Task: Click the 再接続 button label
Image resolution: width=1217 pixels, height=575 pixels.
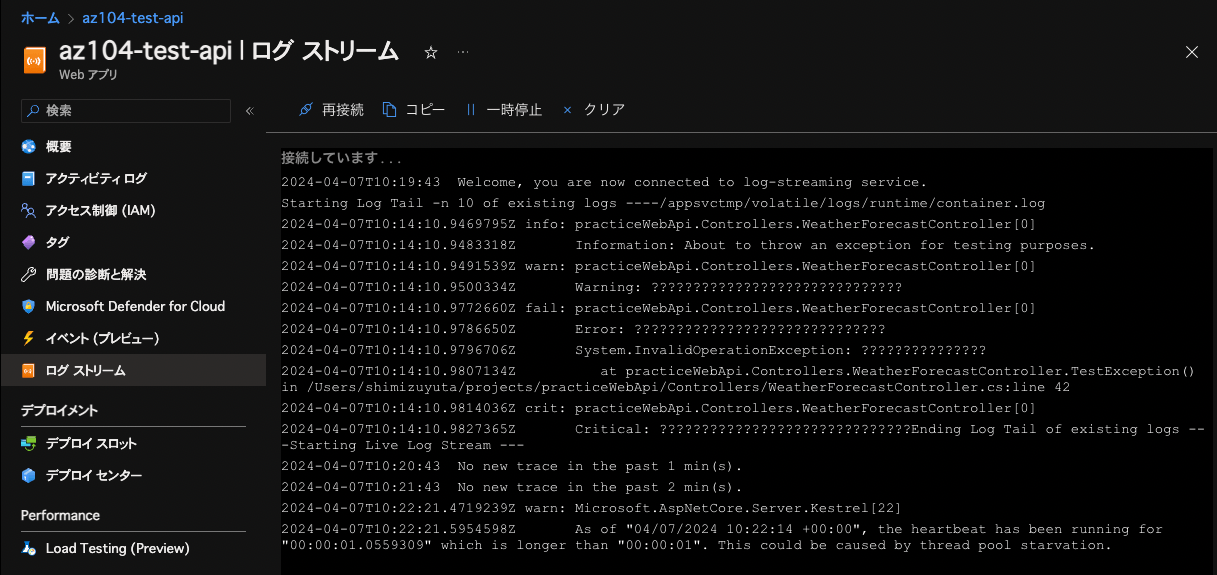Action: (343, 110)
